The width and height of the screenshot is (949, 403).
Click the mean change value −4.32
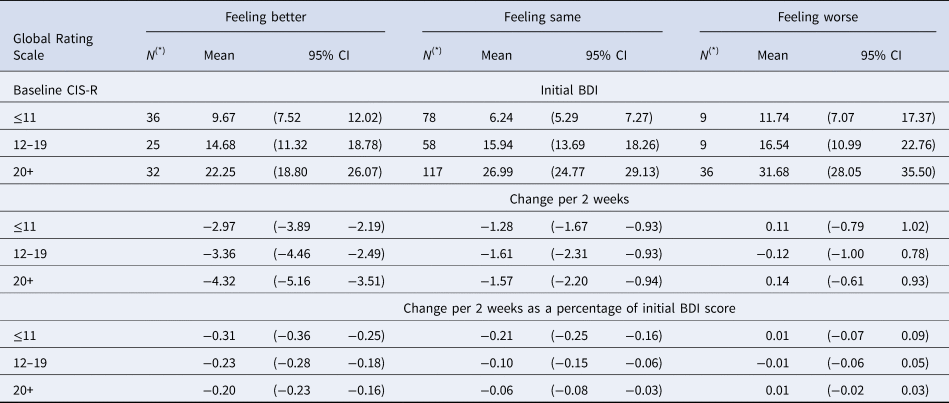pyautogui.click(x=218, y=283)
